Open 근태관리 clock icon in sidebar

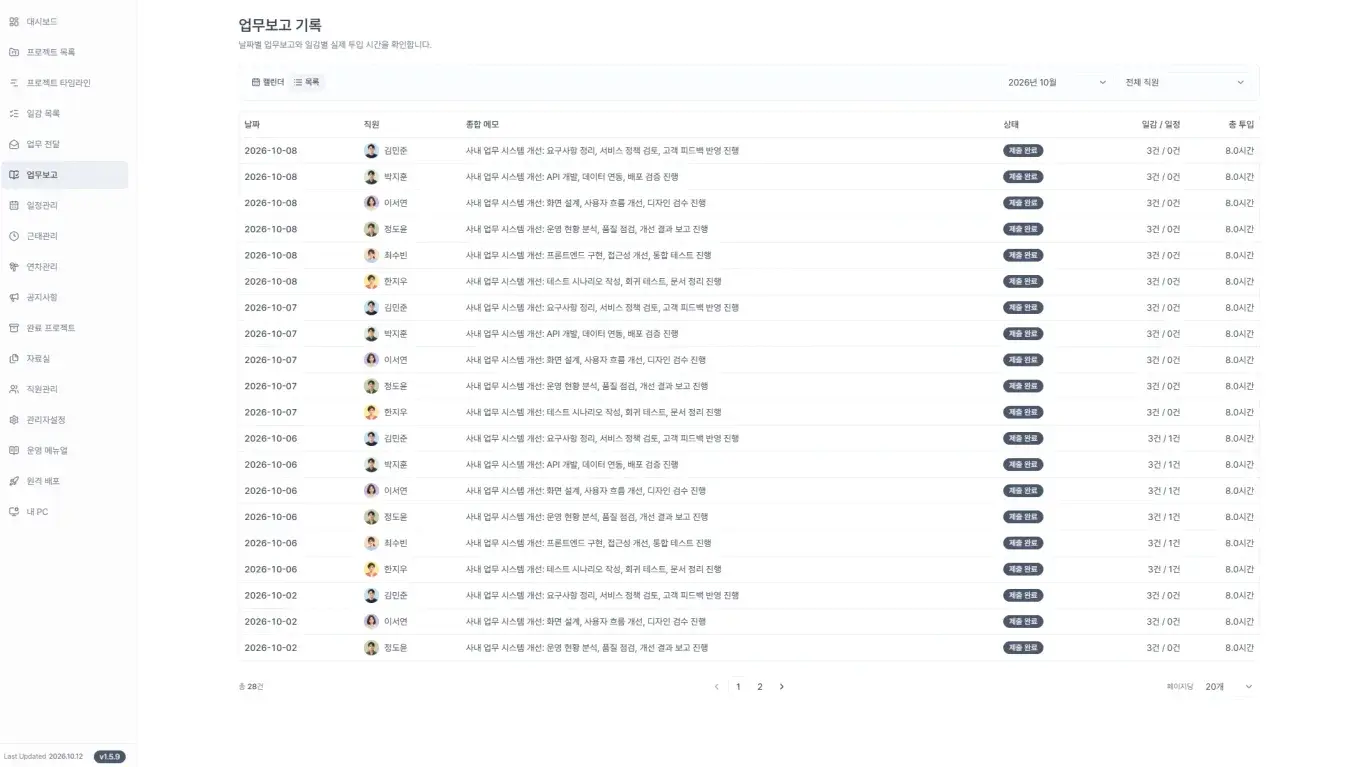pyautogui.click(x=14, y=236)
